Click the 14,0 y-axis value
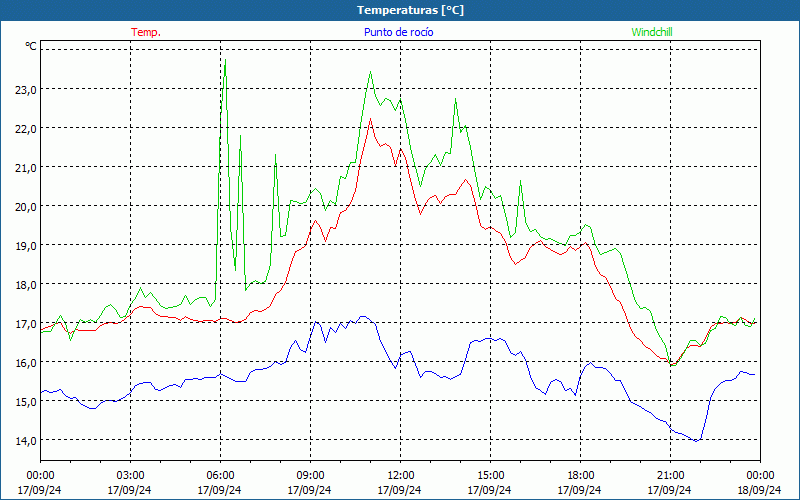The height and width of the screenshot is (500, 800). click(26, 441)
